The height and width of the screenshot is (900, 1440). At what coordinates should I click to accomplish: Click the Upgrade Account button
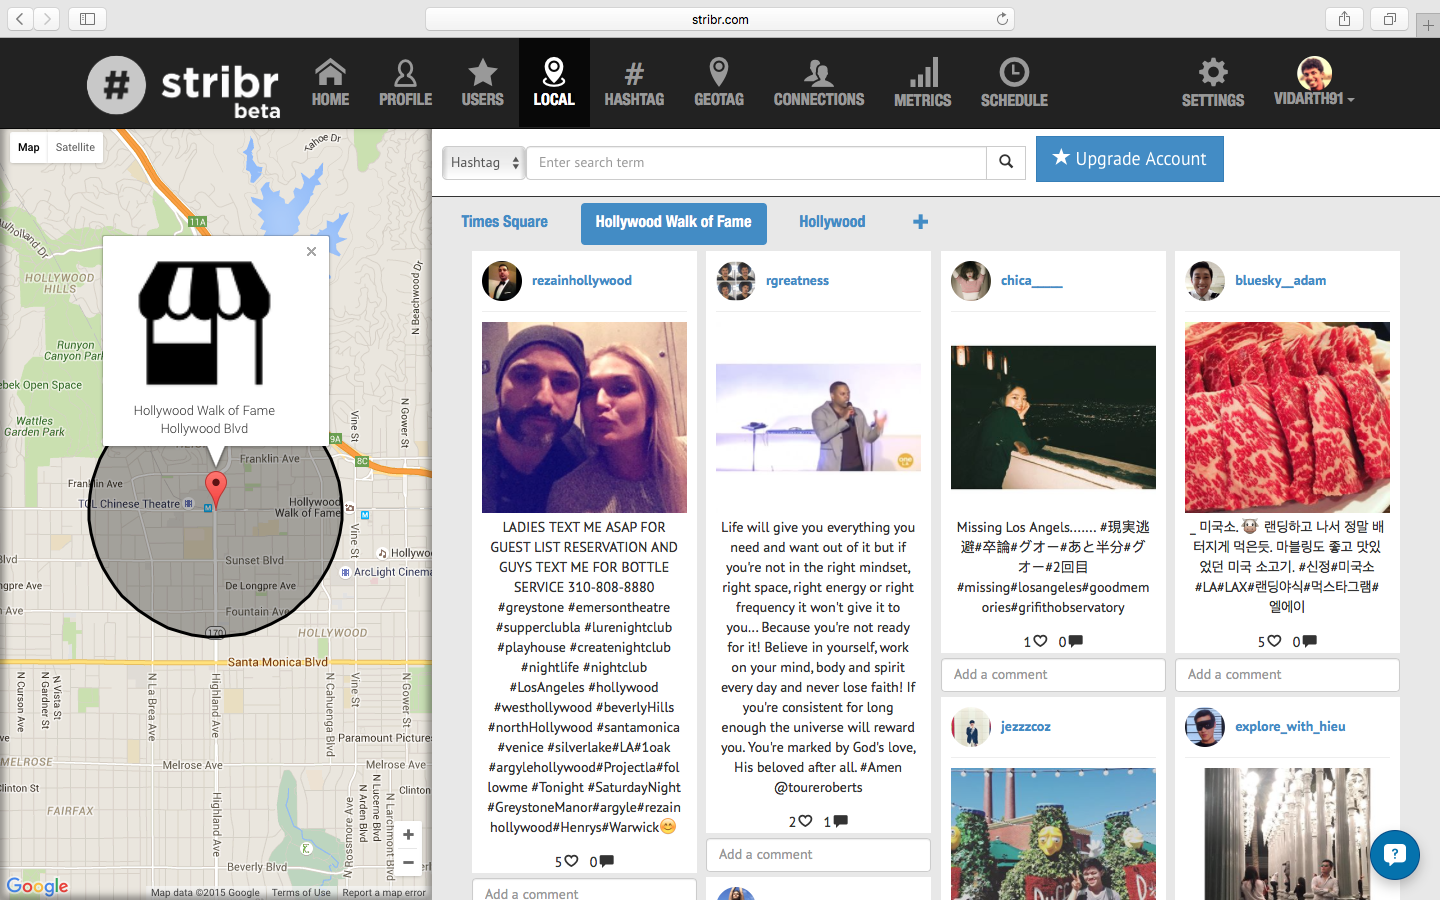pyautogui.click(x=1130, y=159)
